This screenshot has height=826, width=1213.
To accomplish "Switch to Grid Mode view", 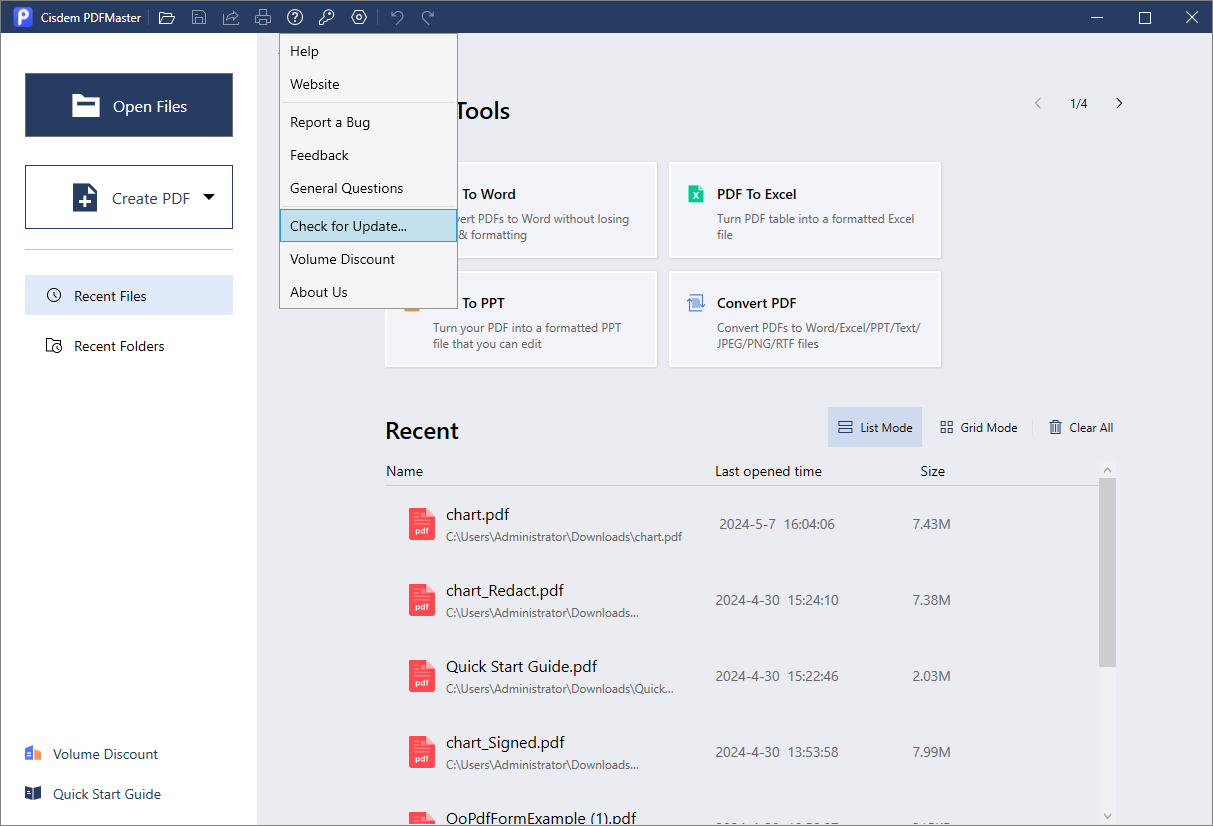I will coord(979,427).
